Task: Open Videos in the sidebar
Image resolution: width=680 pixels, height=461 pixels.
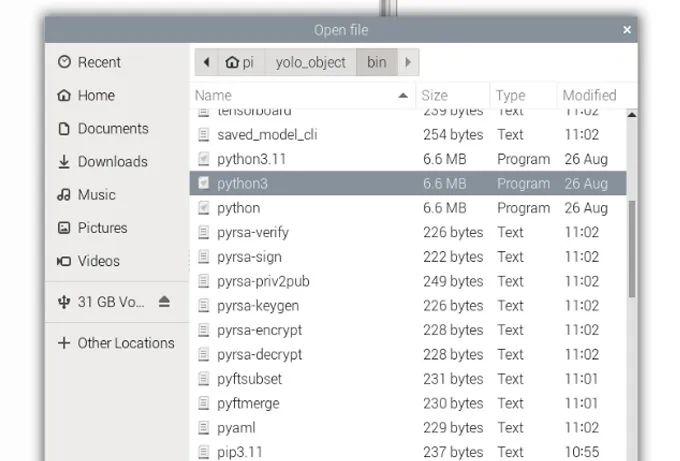Action: [116, 261]
